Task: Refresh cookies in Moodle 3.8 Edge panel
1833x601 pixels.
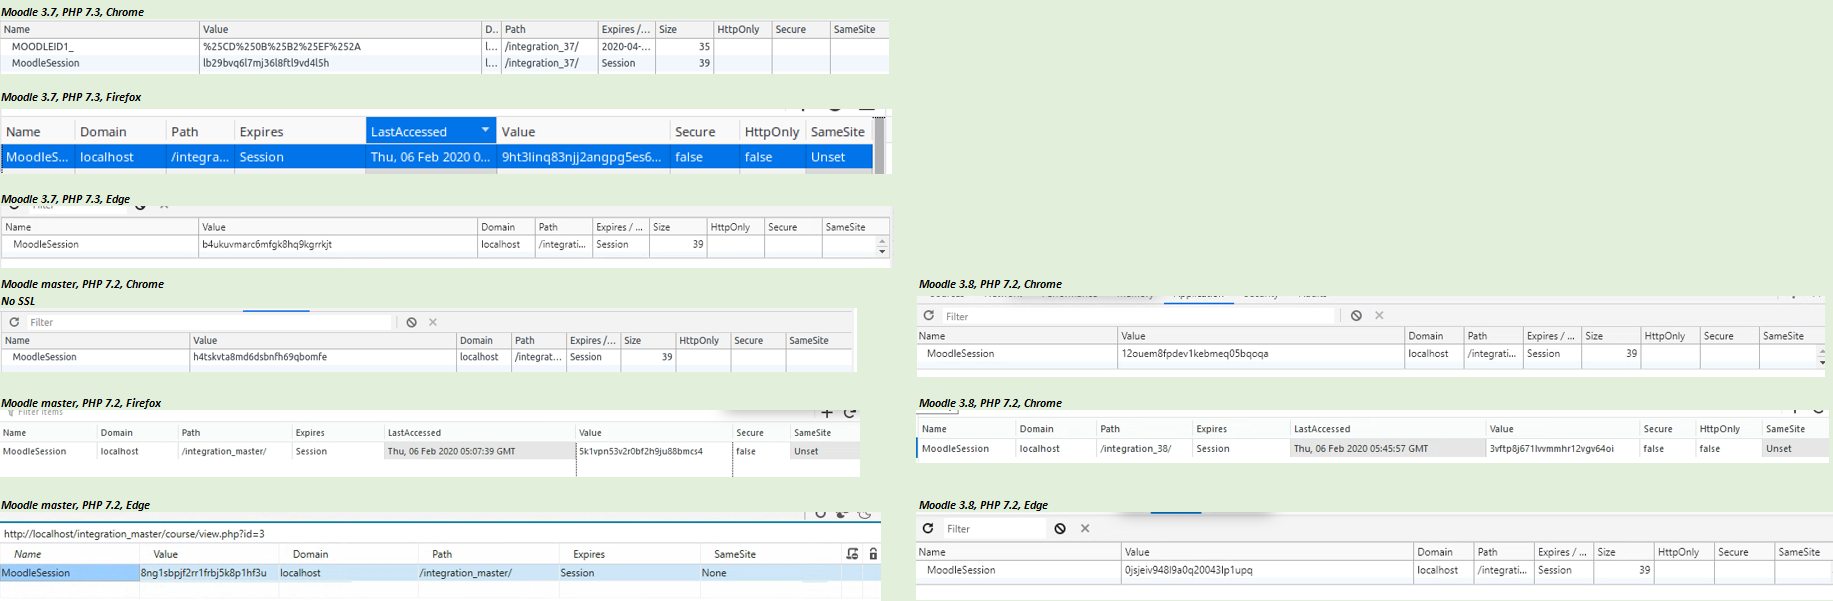Action: click(928, 528)
